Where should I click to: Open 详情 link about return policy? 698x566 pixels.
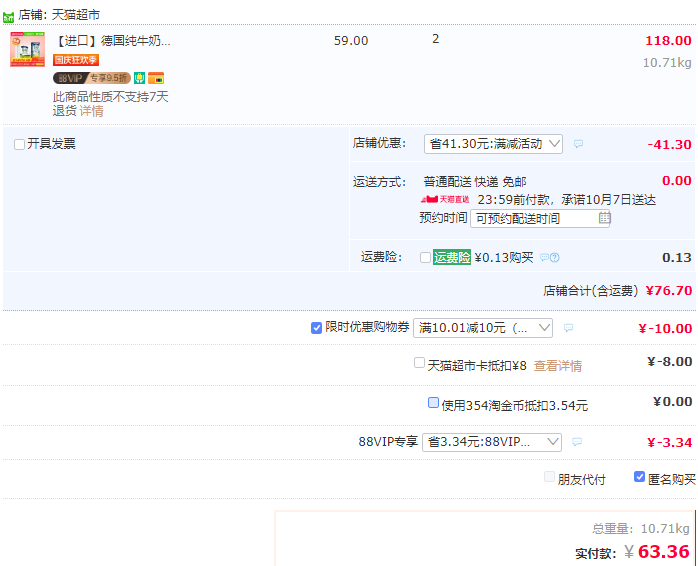click(91, 111)
